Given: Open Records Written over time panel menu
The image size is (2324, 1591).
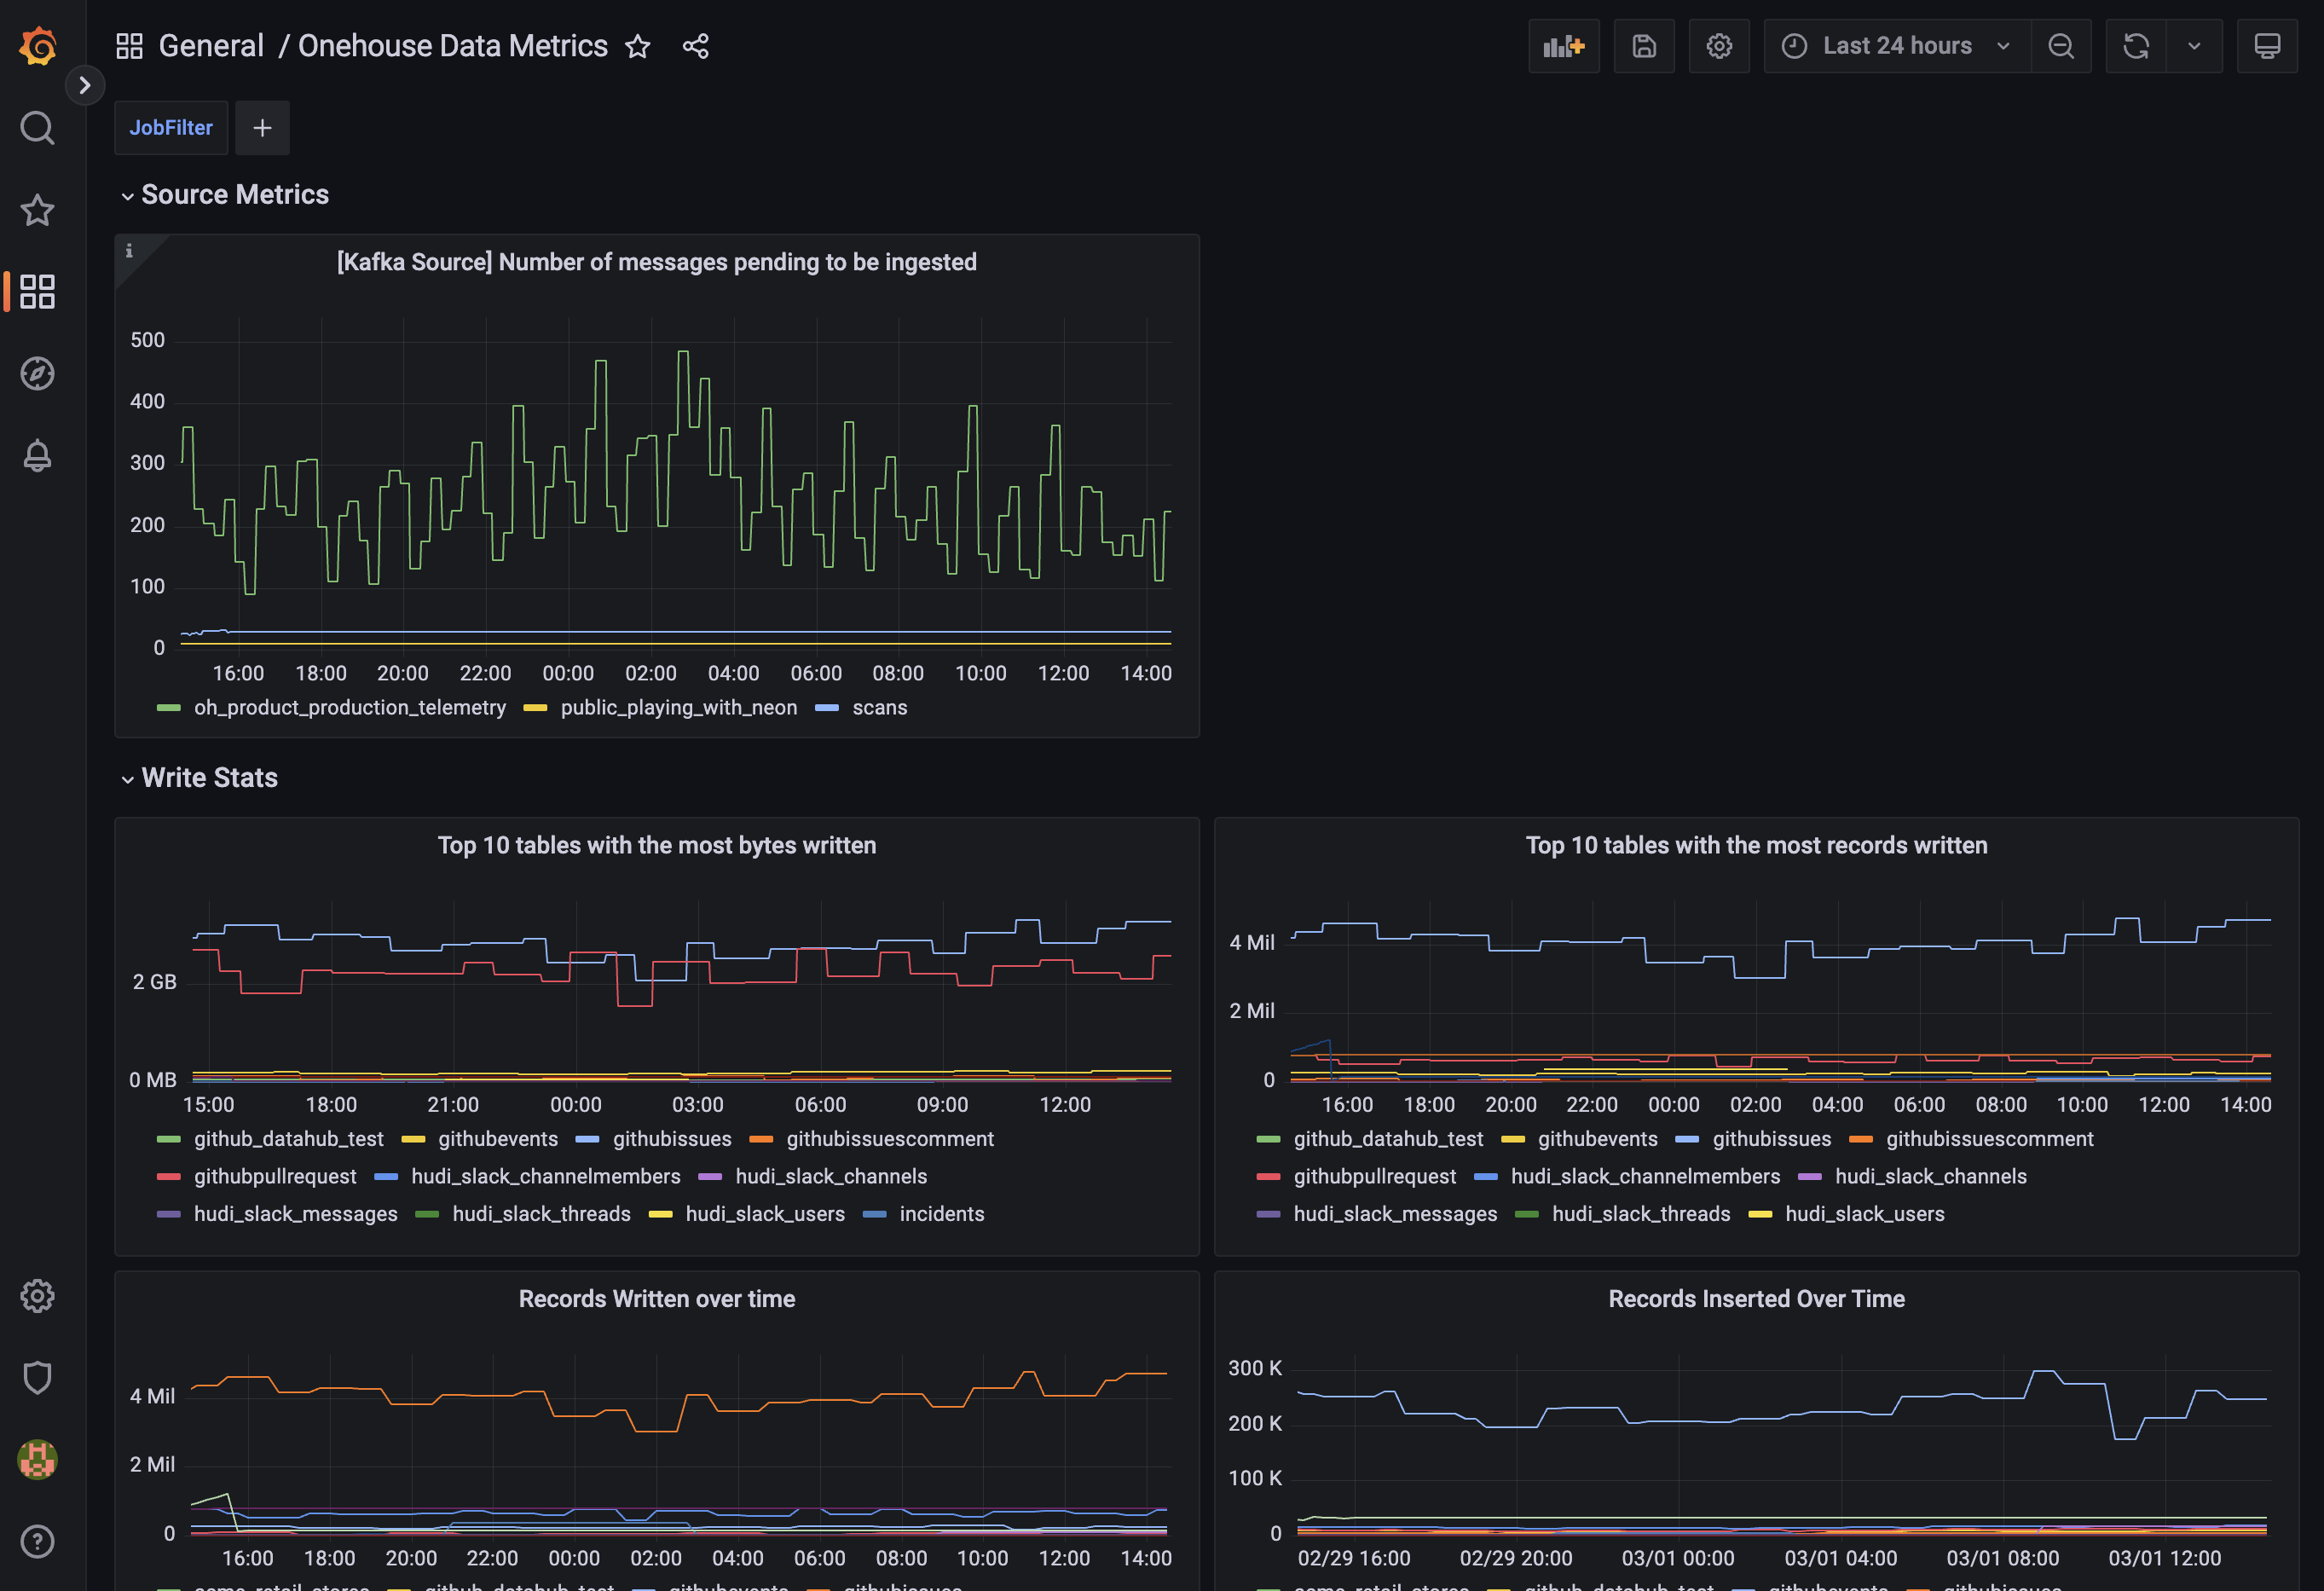Looking at the screenshot, I should (656, 1299).
